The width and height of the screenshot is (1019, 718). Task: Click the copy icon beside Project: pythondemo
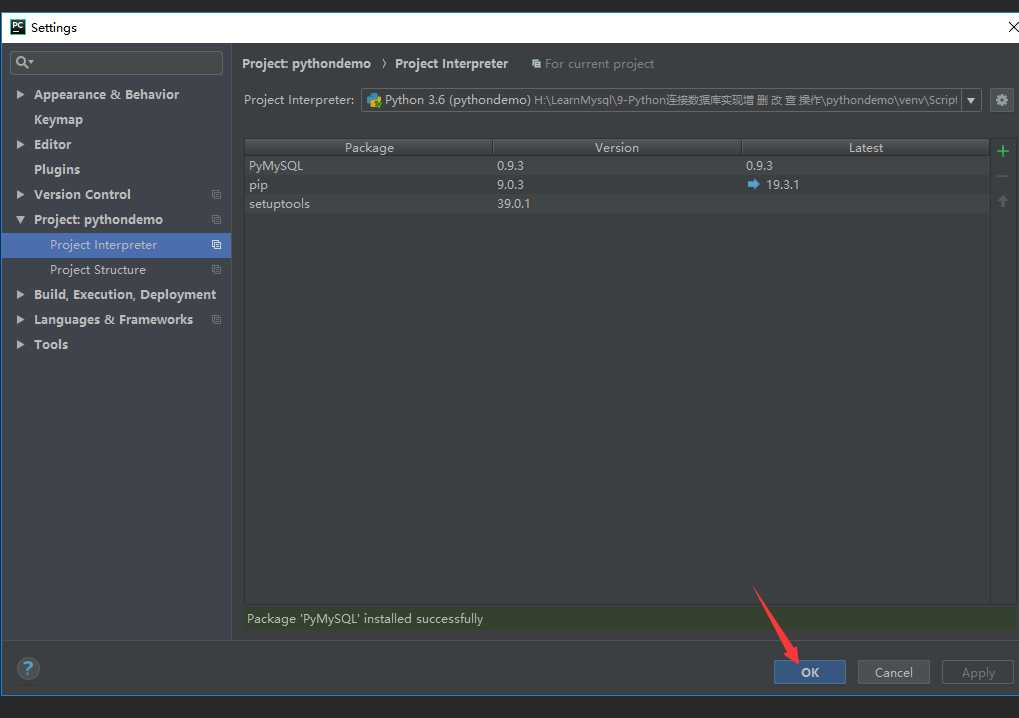[216, 220]
